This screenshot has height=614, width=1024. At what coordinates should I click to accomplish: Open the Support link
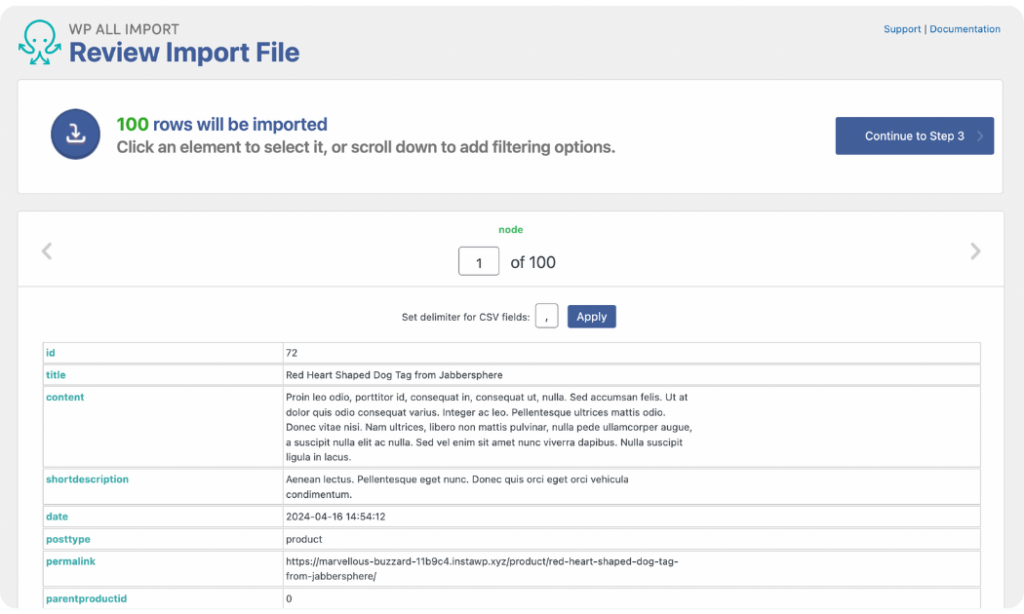pos(902,29)
